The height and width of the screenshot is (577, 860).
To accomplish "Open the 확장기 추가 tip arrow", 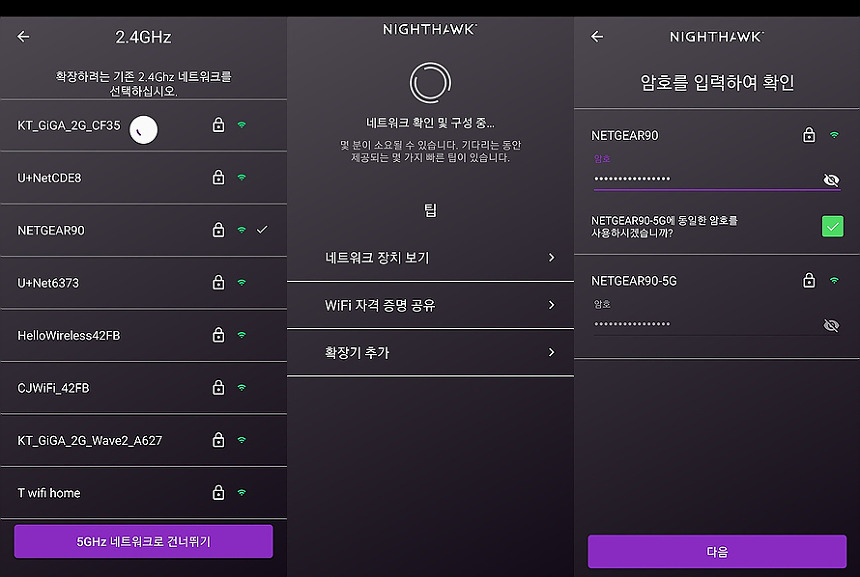I will (551, 352).
